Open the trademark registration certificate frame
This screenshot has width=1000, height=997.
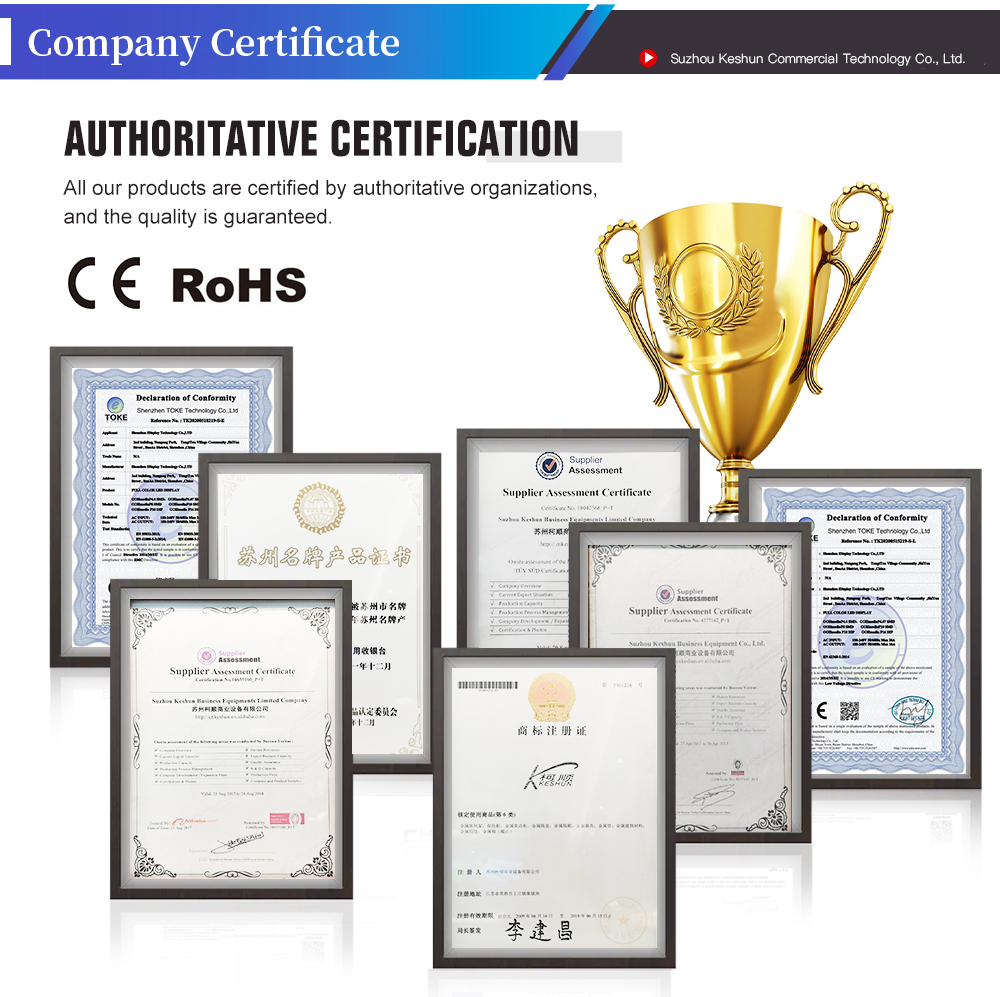coord(554,808)
